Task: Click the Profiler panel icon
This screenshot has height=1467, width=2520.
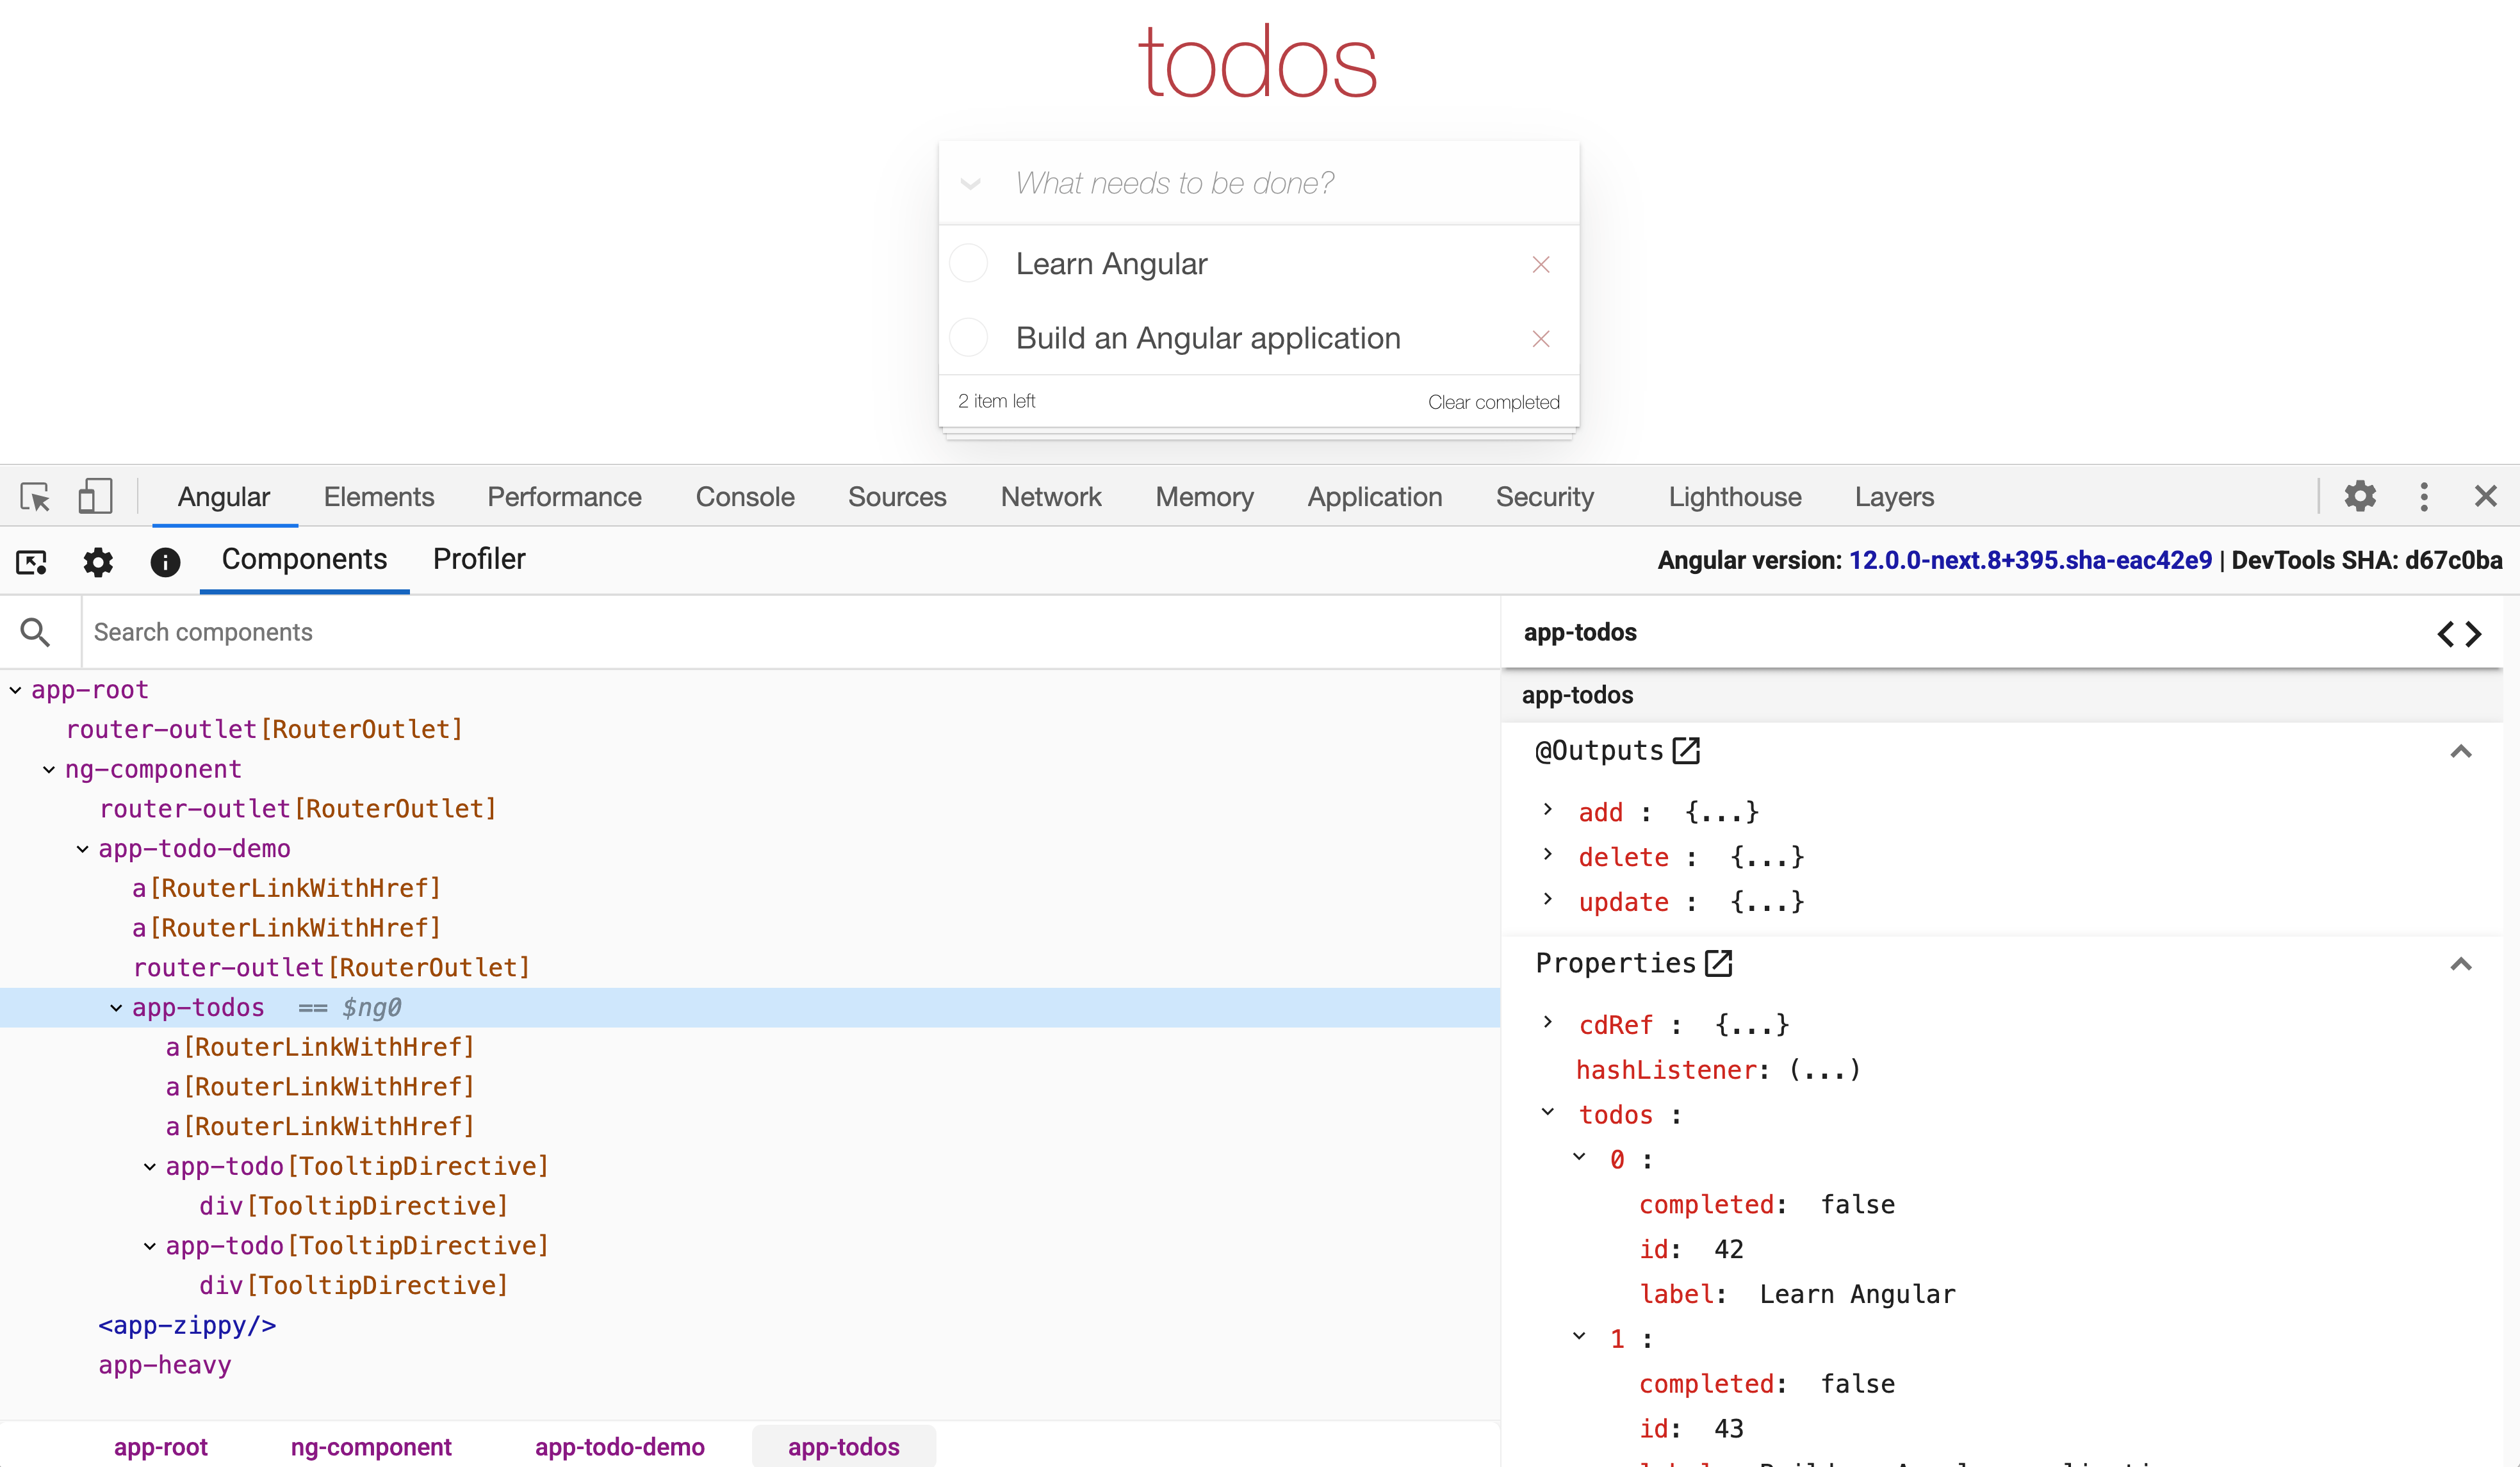Action: pyautogui.click(x=479, y=559)
